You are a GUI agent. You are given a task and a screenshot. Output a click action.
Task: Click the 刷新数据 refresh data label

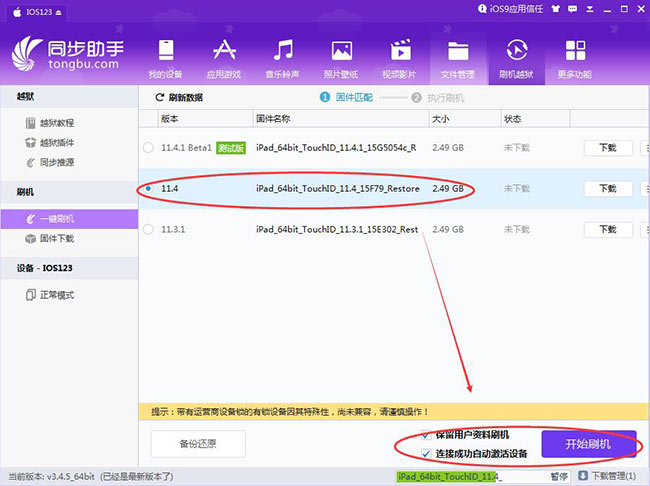tap(186, 97)
